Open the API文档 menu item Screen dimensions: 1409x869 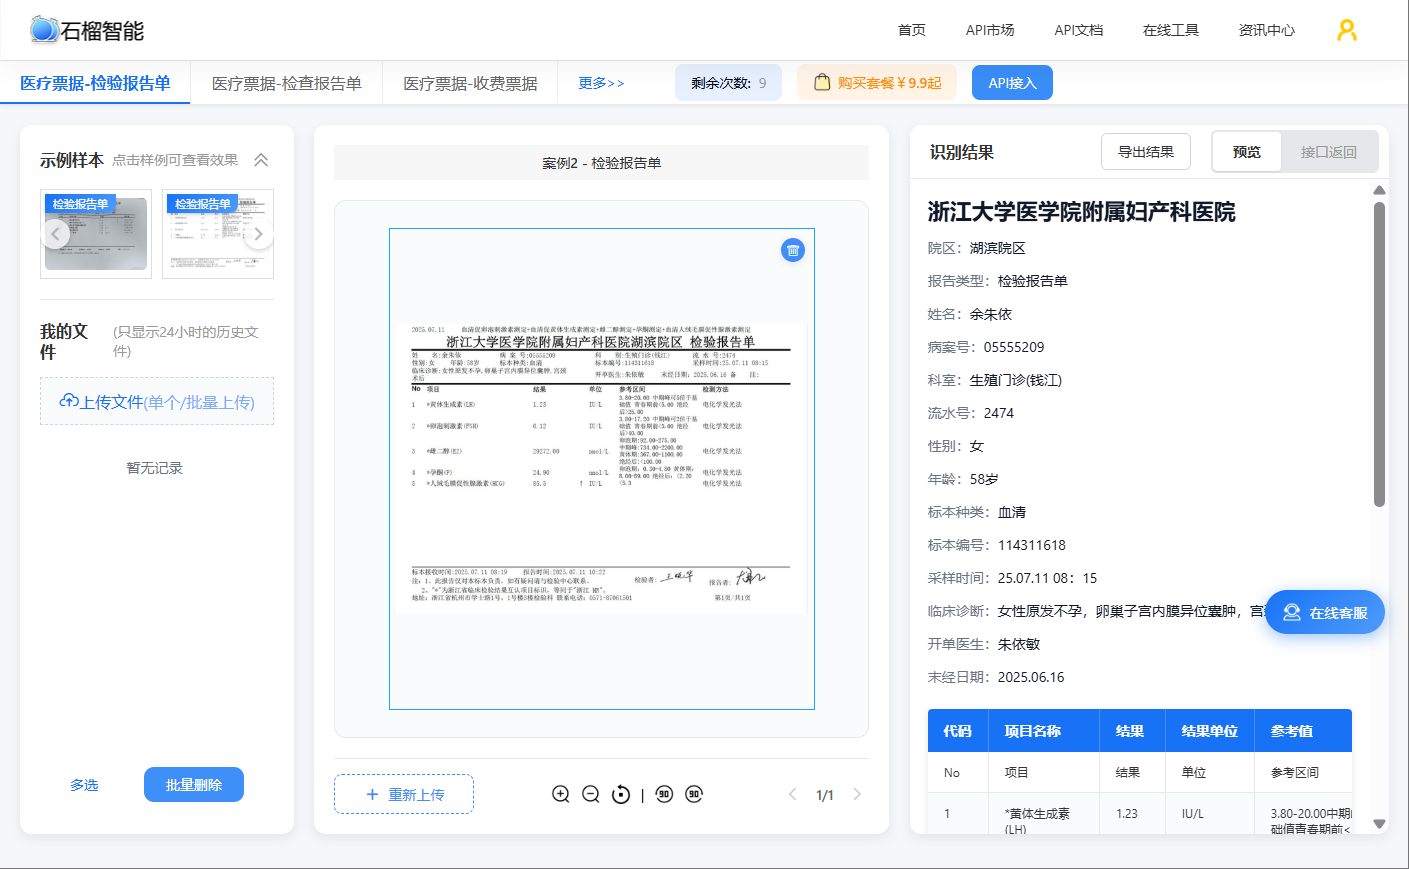tap(1079, 30)
